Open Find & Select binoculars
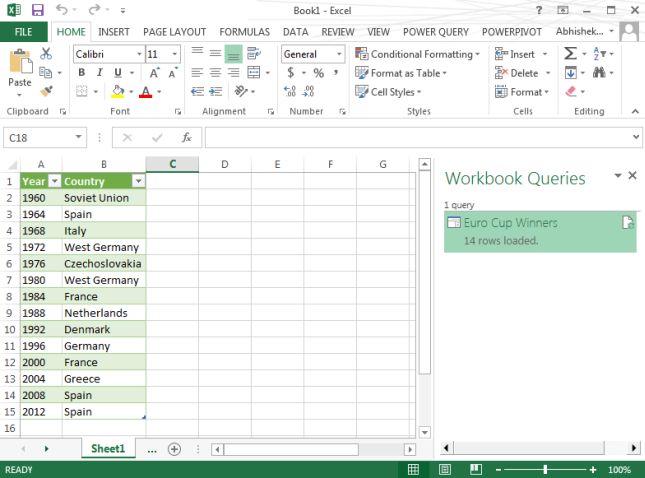This screenshot has width=645, height=478. click(599, 73)
